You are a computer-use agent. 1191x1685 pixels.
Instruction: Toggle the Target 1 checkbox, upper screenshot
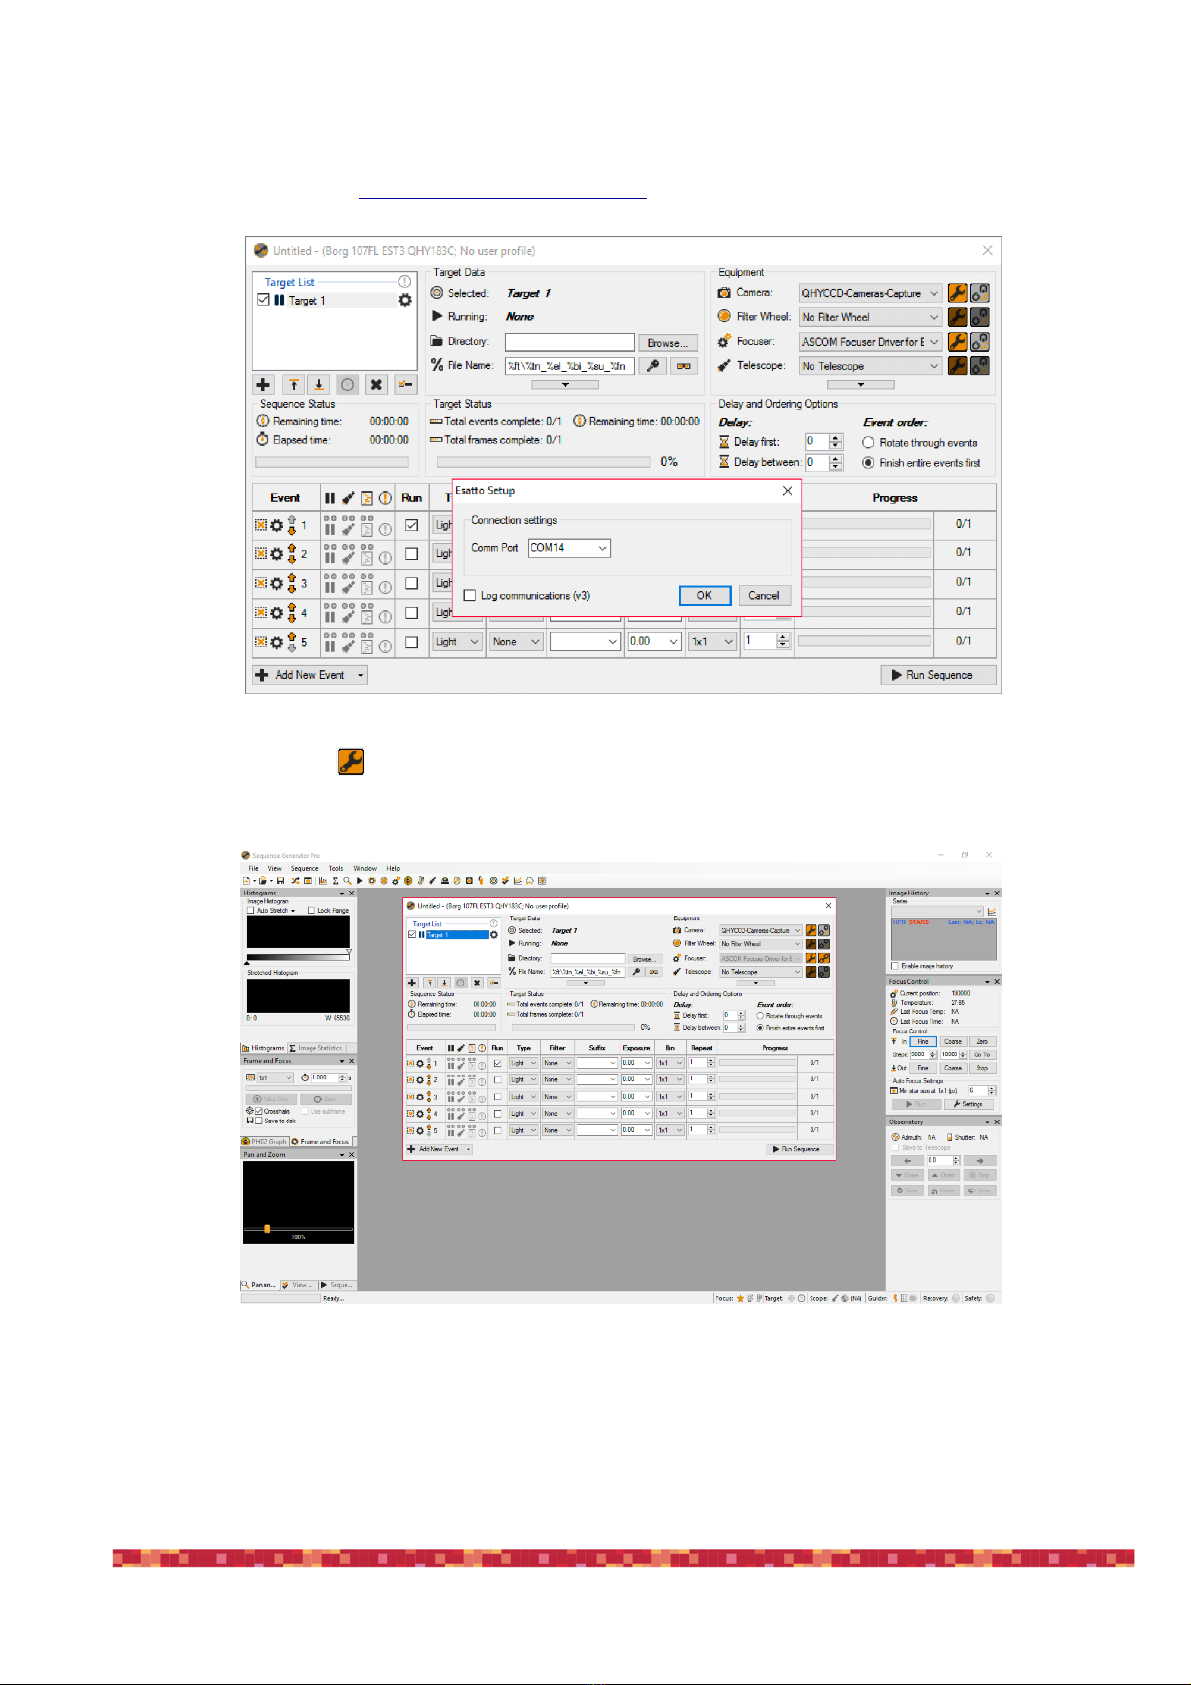coord(263,300)
